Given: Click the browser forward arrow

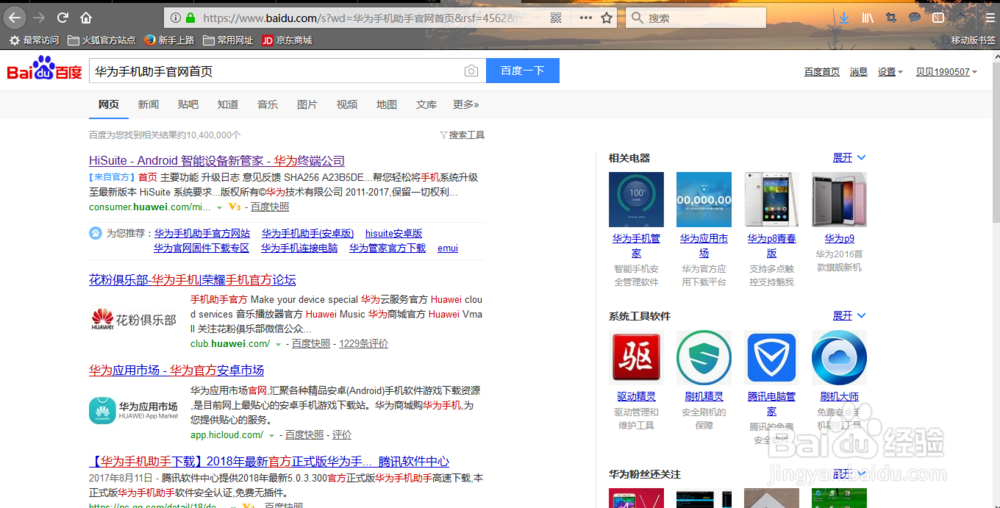Looking at the screenshot, I should click(39, 18).
